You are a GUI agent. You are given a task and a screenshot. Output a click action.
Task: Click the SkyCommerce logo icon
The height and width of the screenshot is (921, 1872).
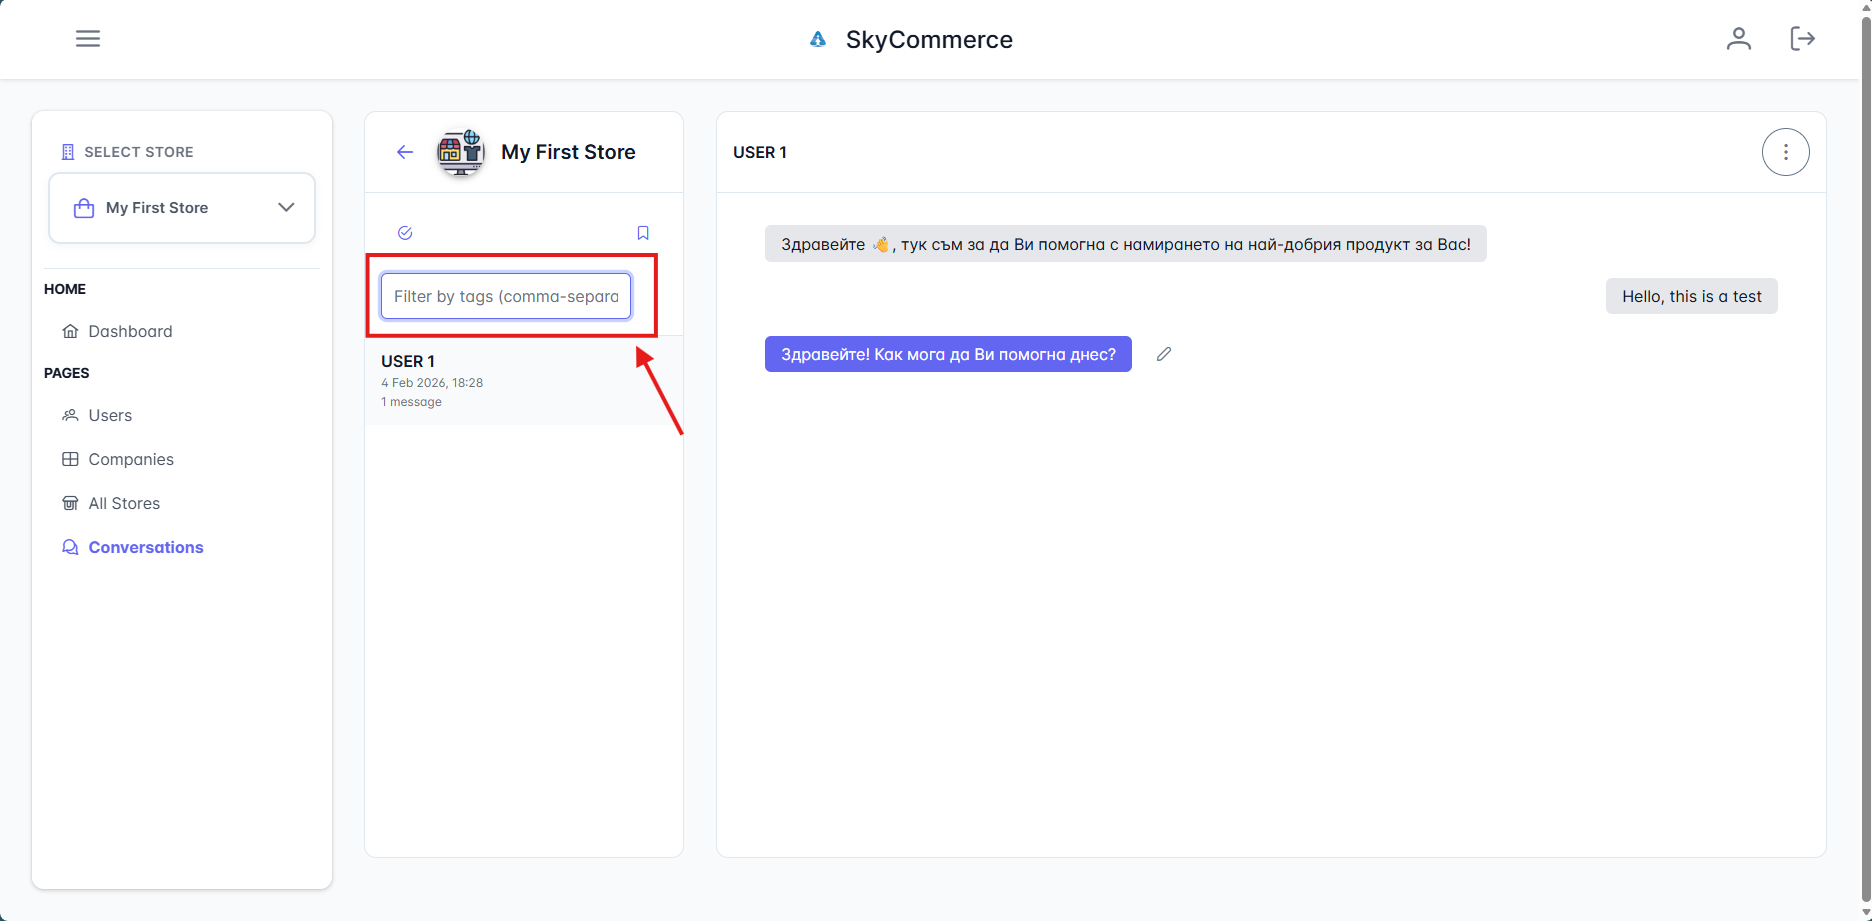(818, 40)
